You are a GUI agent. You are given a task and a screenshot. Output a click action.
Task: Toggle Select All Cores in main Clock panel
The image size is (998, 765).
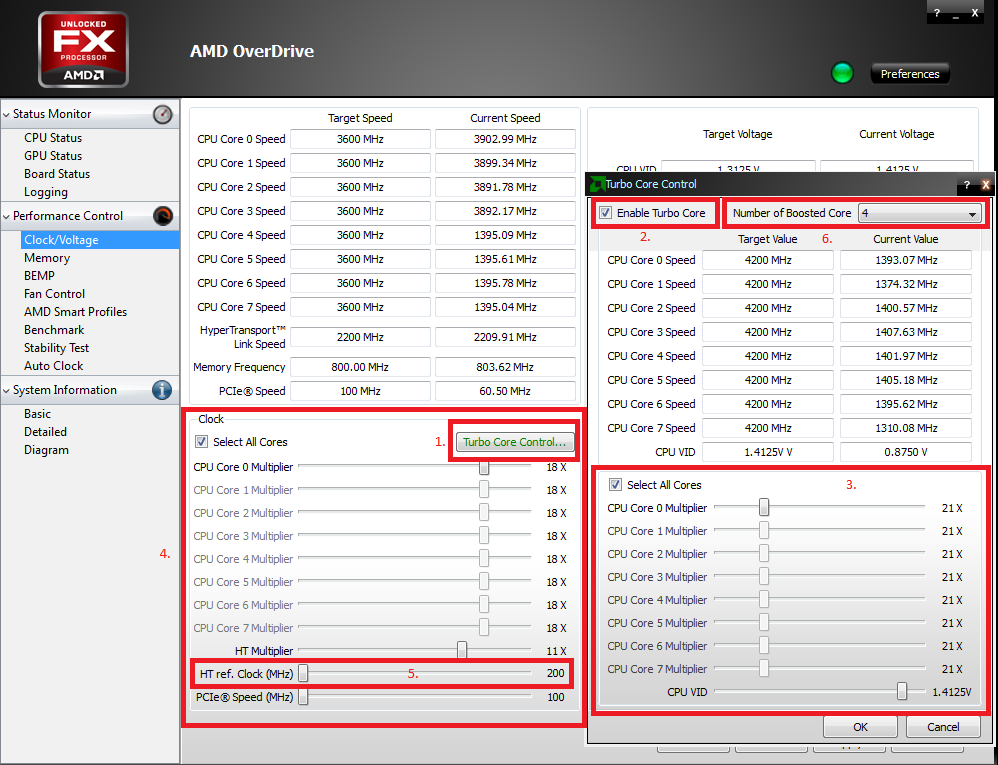[202, 442]
